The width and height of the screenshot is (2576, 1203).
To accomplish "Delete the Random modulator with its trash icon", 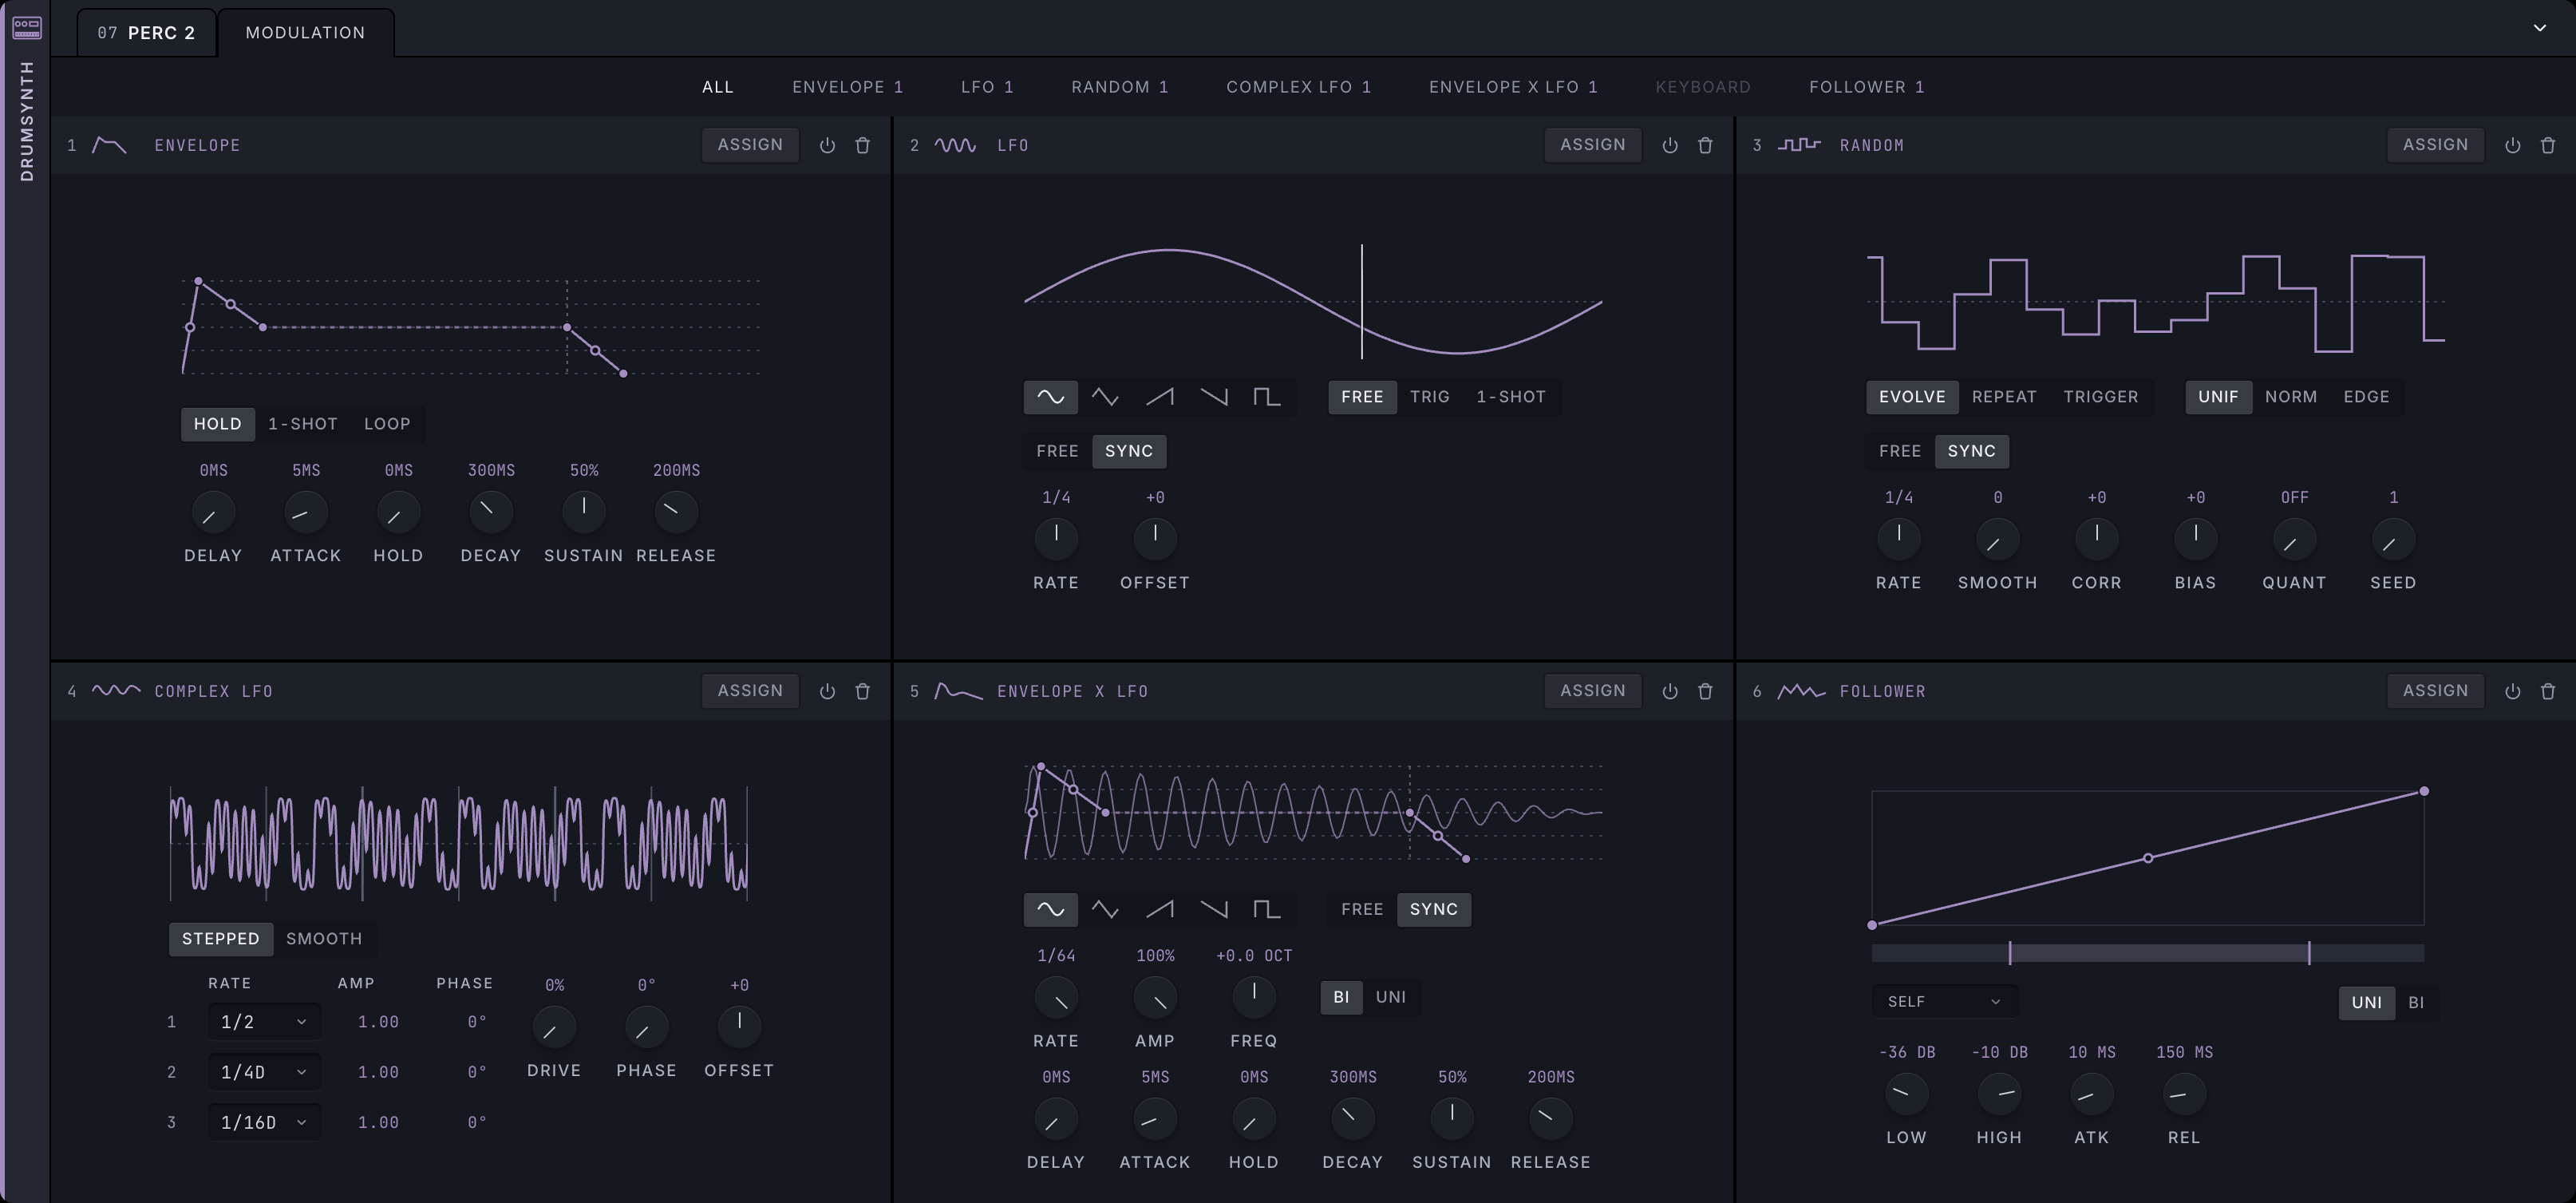I will pyautogui.click(x=2548, y=145).
